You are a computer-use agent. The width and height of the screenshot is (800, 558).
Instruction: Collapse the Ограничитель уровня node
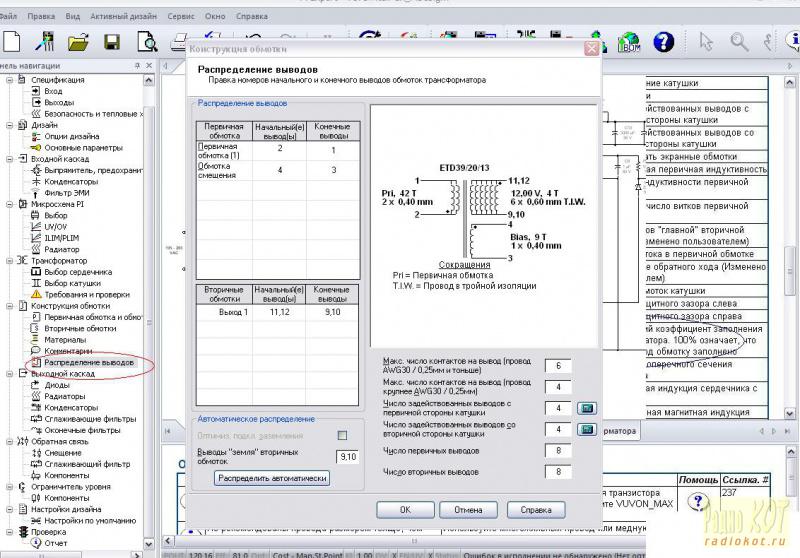click(9, 486)
